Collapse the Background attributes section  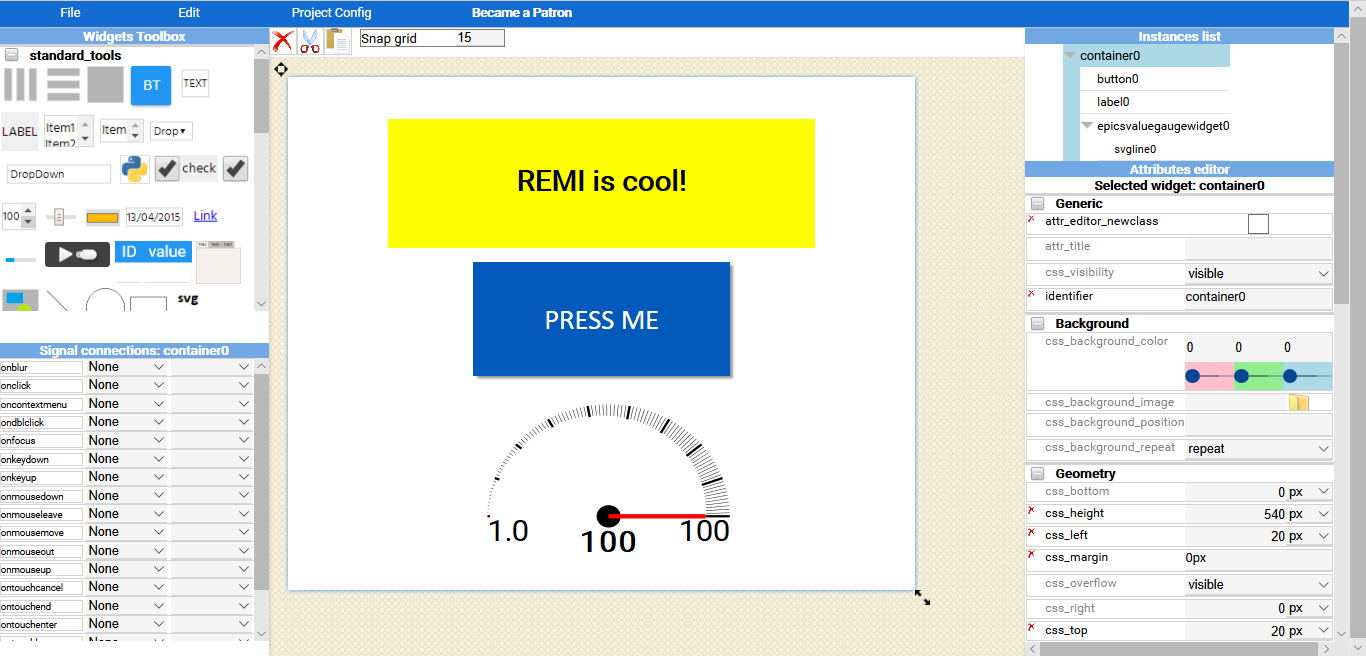1037,323
